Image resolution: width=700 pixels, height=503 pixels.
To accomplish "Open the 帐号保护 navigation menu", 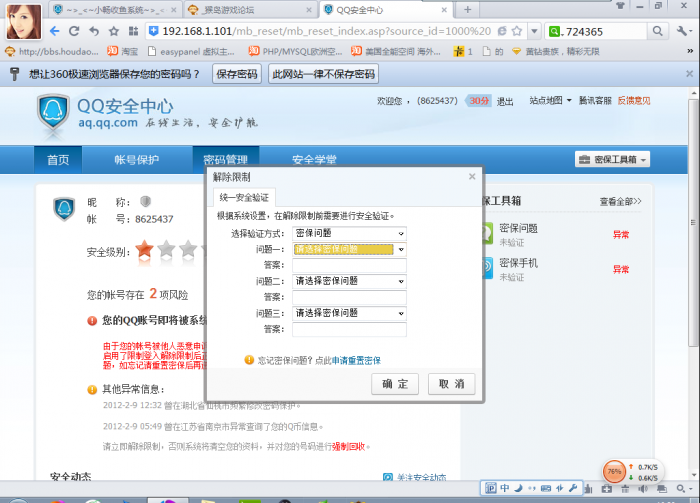I will 137,160.
